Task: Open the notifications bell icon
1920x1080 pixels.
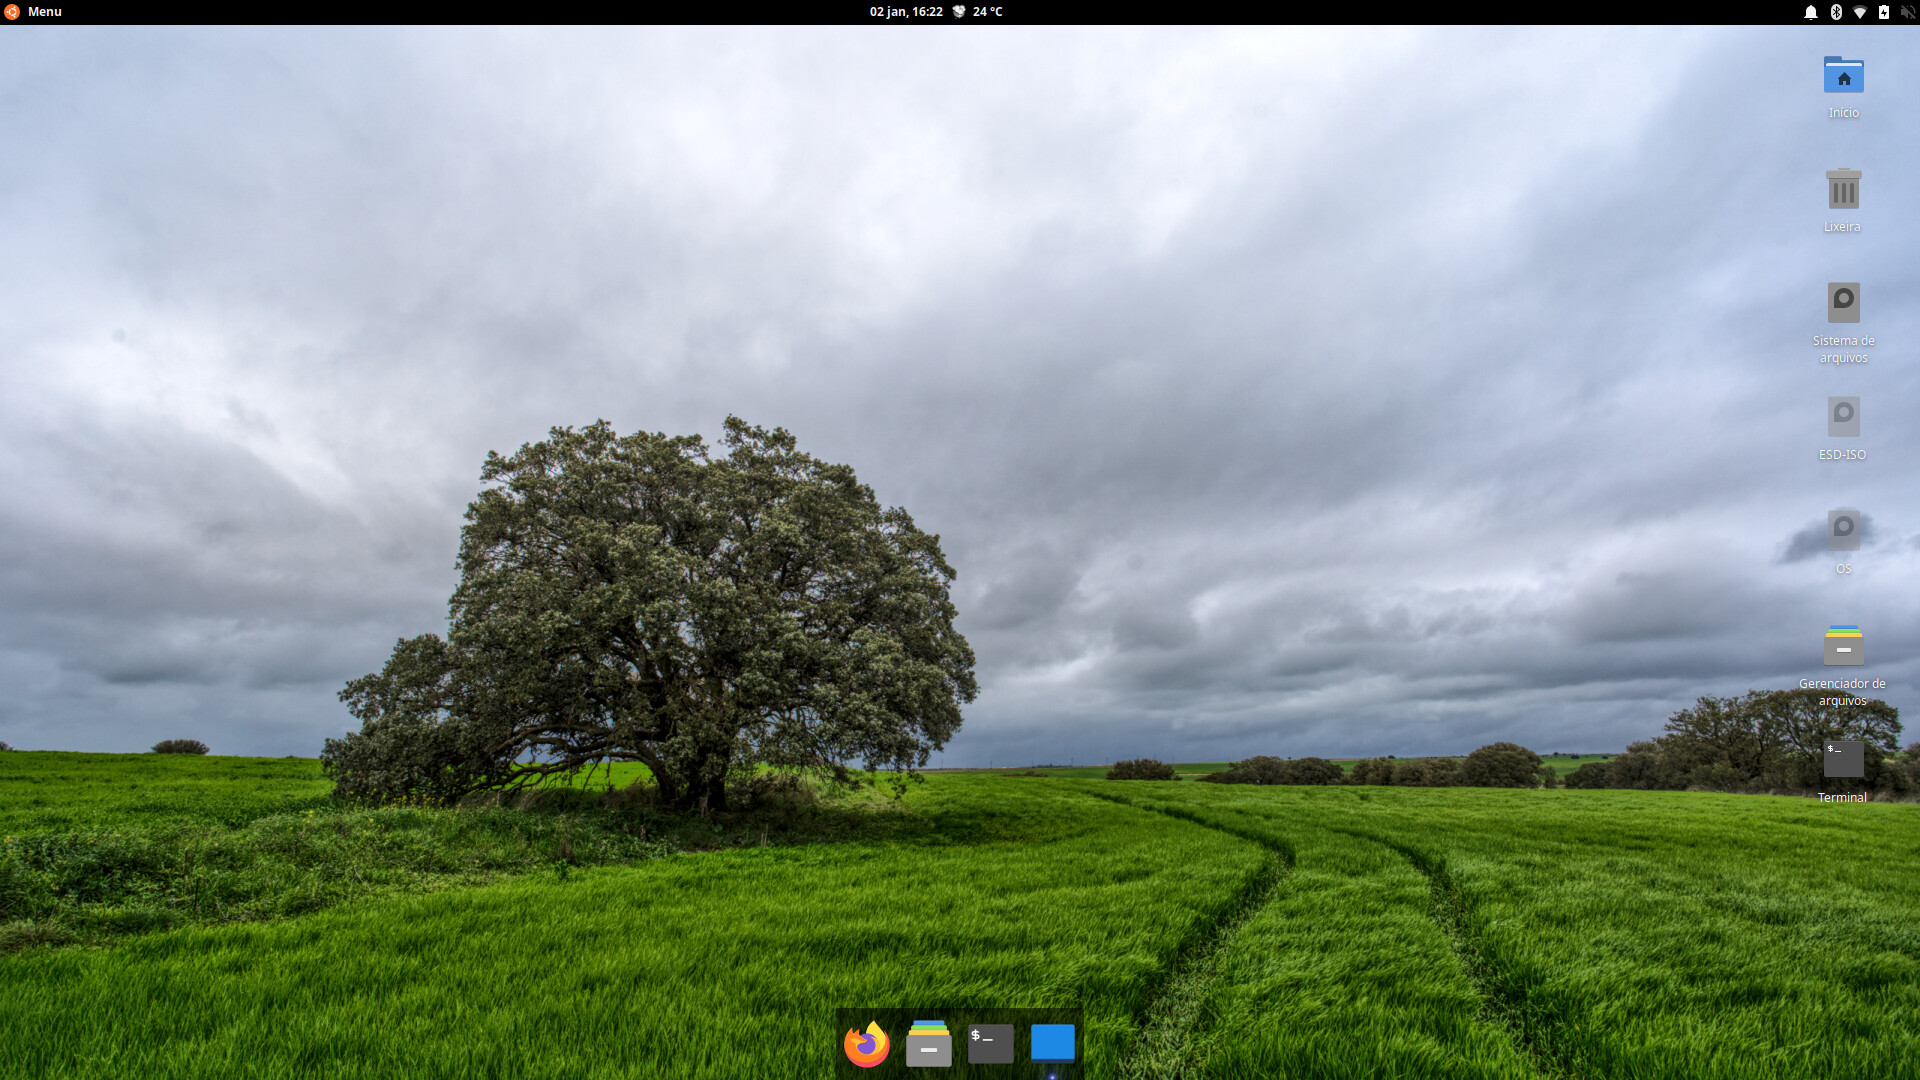Action: pos(1810,12)
